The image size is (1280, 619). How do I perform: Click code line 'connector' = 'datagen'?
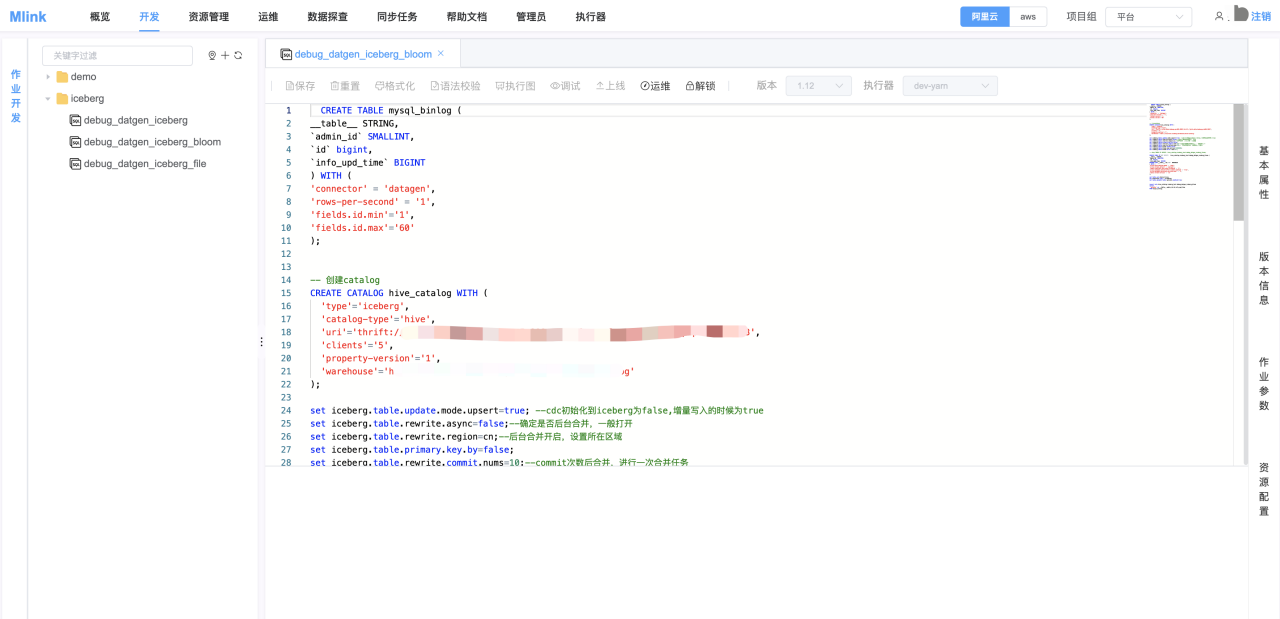373,188
